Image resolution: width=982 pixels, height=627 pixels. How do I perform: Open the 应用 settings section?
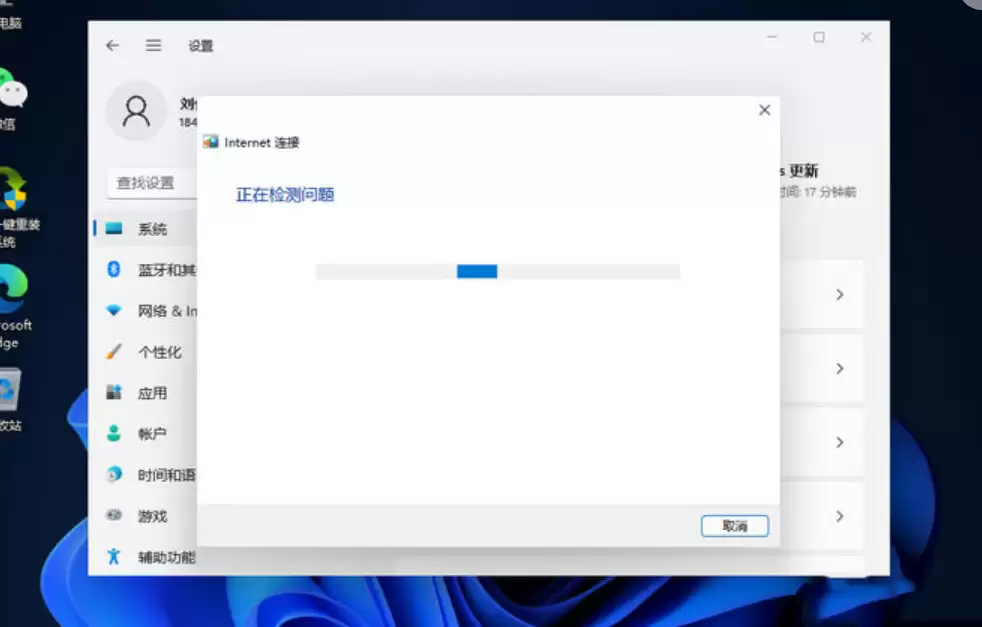(150, 393)
